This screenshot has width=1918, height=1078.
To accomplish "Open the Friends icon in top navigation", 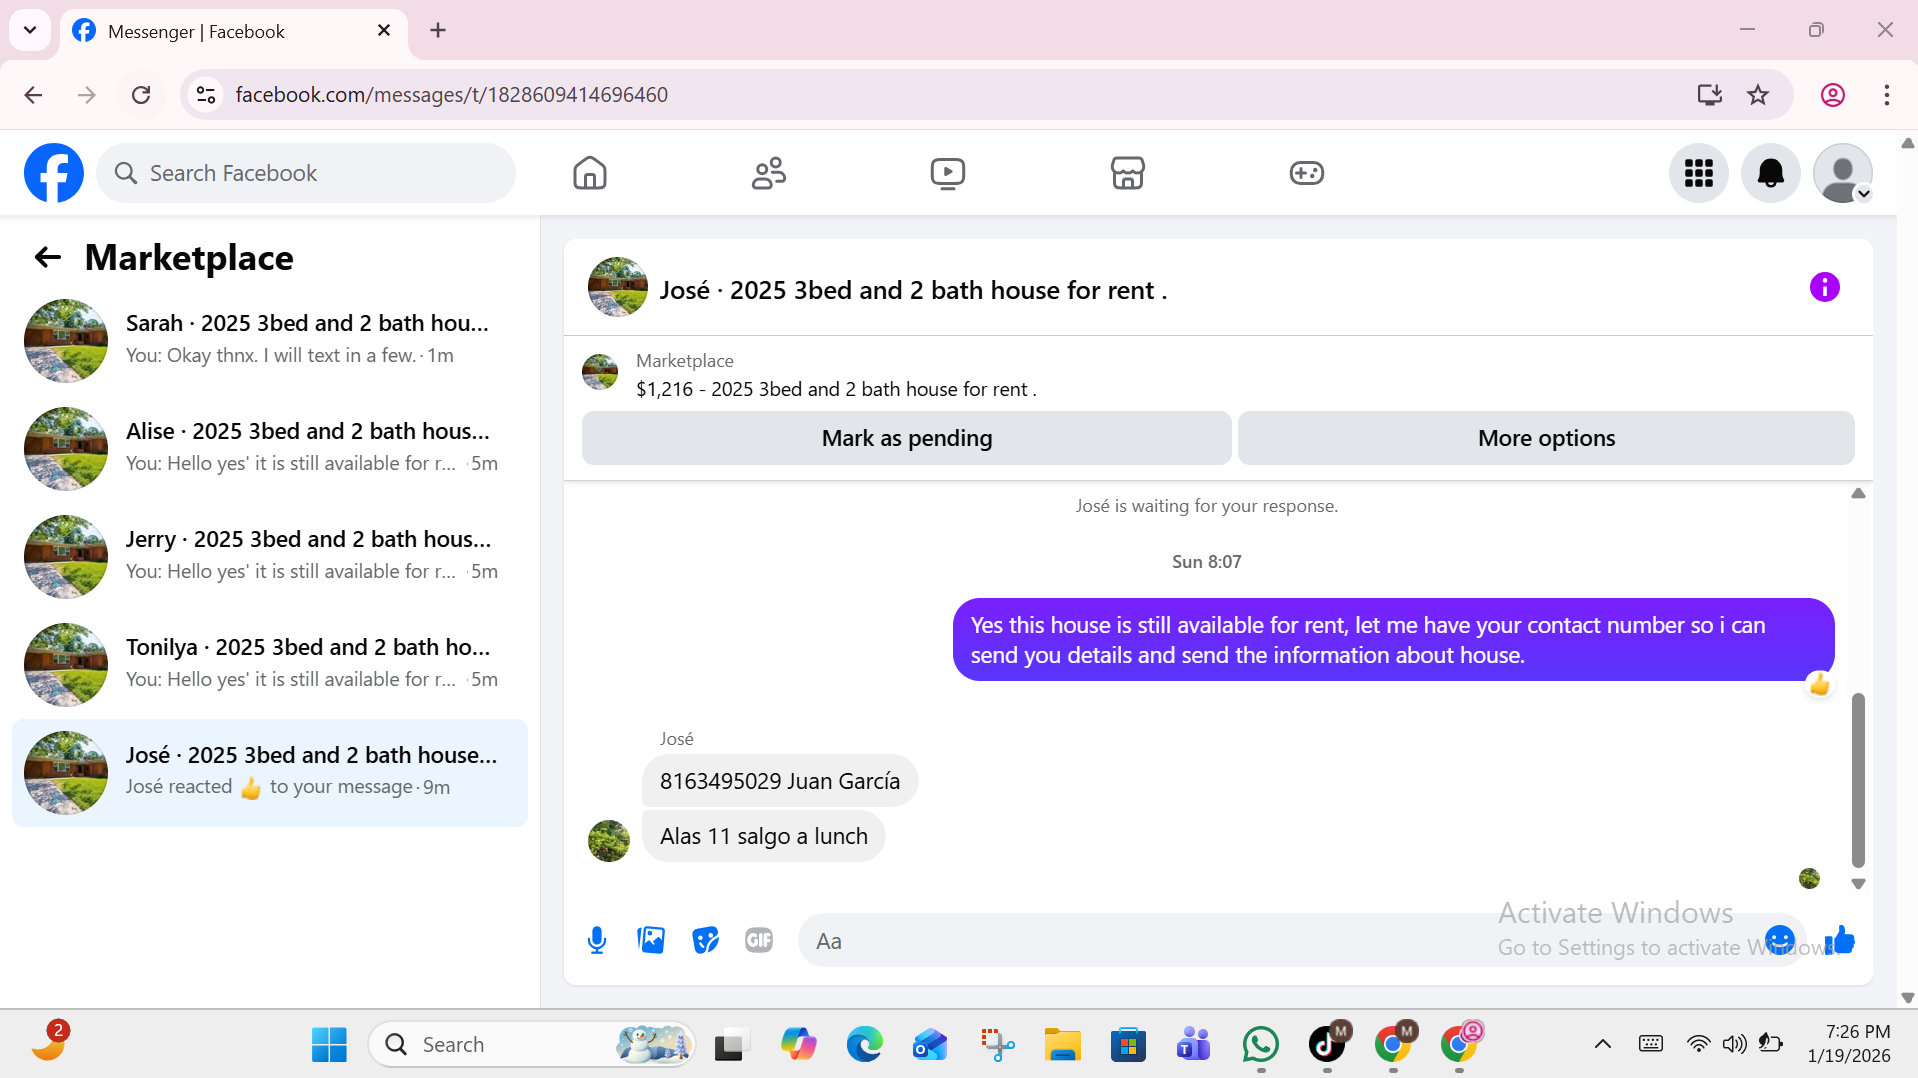I will click(x=769, y=173).
